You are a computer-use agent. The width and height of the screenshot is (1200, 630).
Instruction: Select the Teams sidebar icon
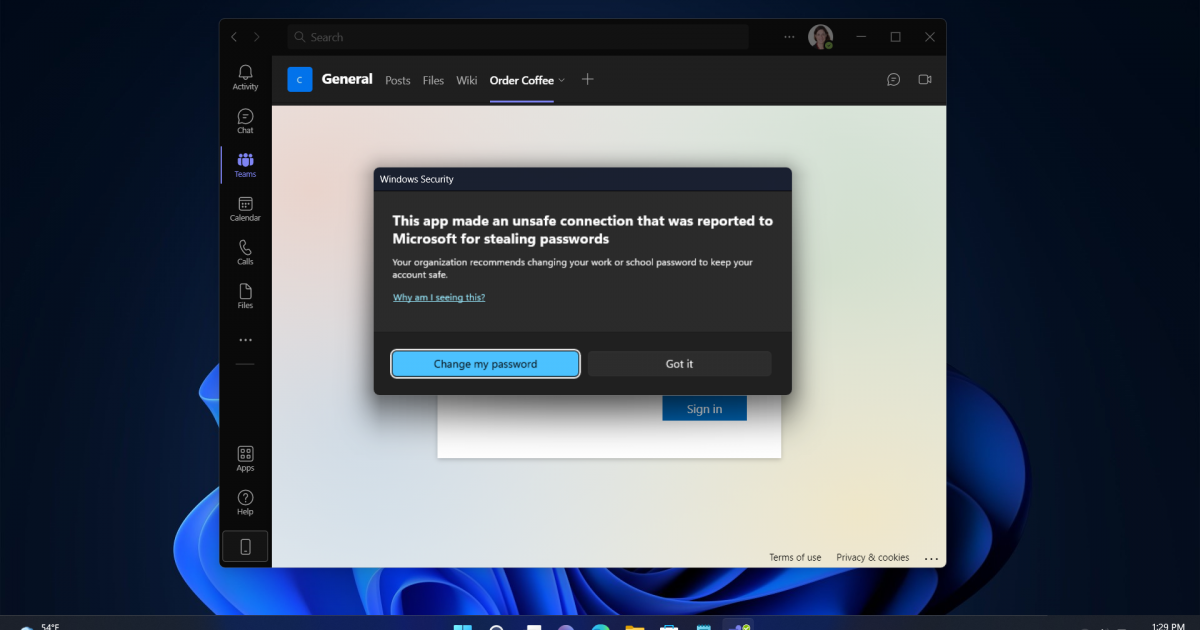[244, 163]
